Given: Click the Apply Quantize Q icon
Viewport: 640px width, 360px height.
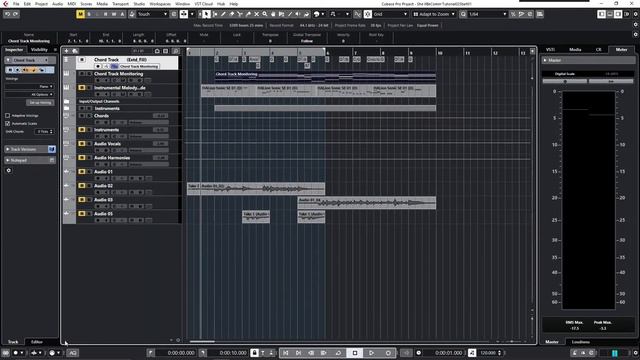Looking at the screenshot, I should point(463,14).
